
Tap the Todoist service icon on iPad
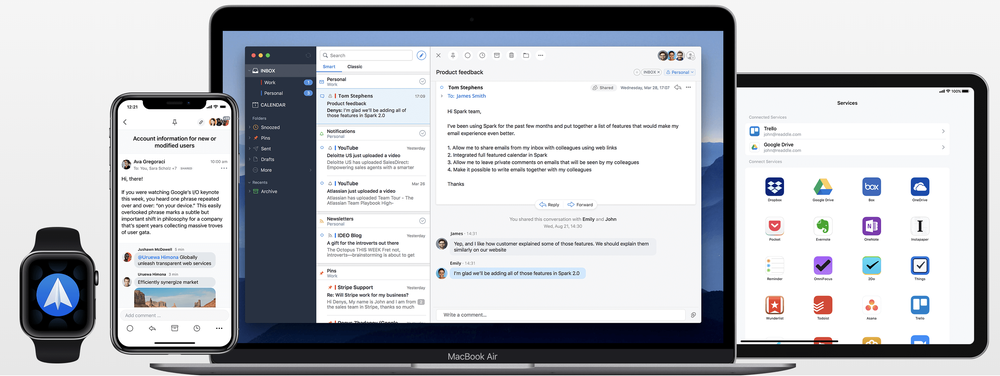(823, 305)
